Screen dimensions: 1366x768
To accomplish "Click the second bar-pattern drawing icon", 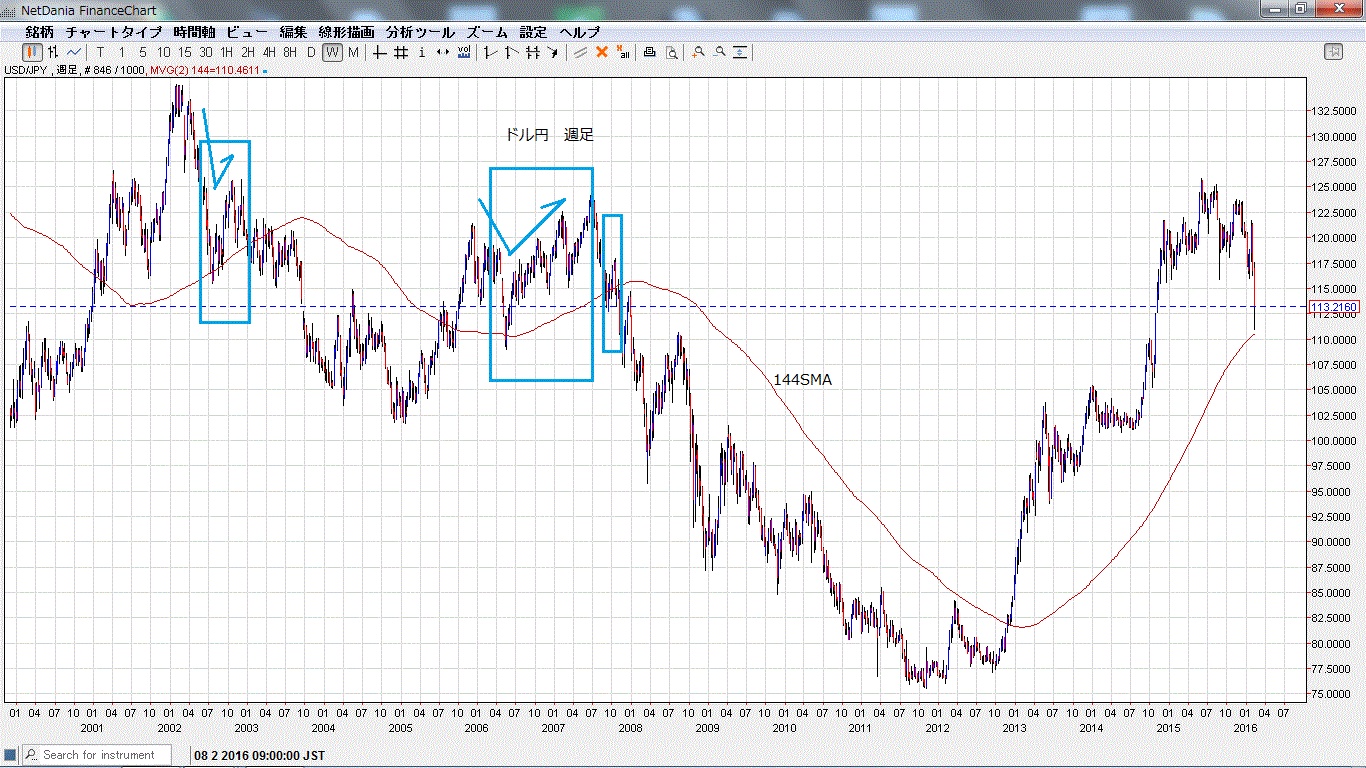I will pyautogui.click(x=512, y=52).
